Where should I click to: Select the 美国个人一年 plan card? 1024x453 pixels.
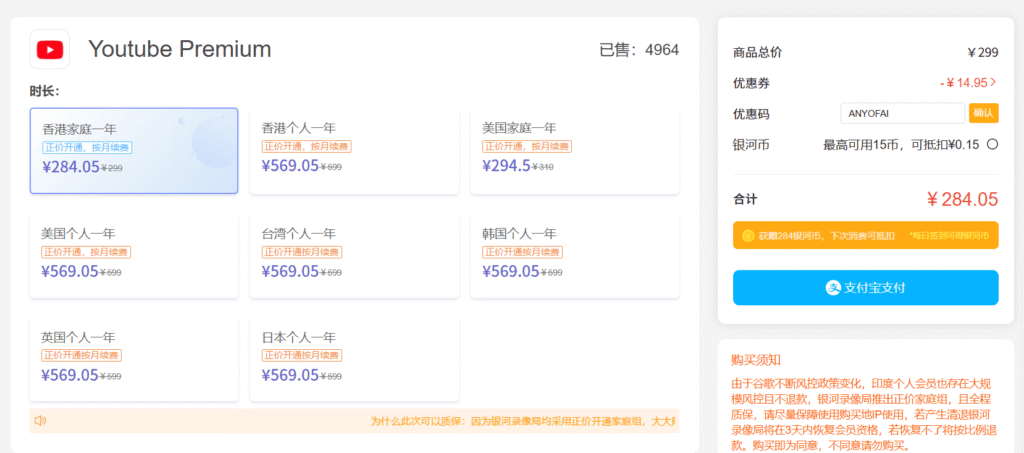134,256
